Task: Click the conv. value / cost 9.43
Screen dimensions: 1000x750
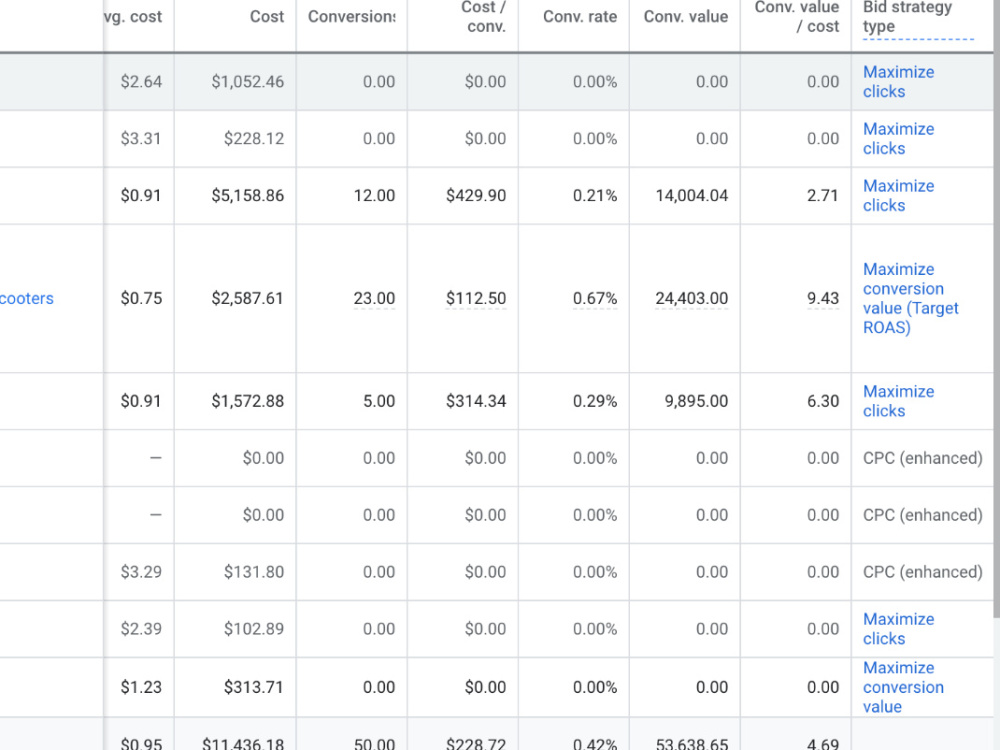Action: pyautogui.click(x=823, y=298)
